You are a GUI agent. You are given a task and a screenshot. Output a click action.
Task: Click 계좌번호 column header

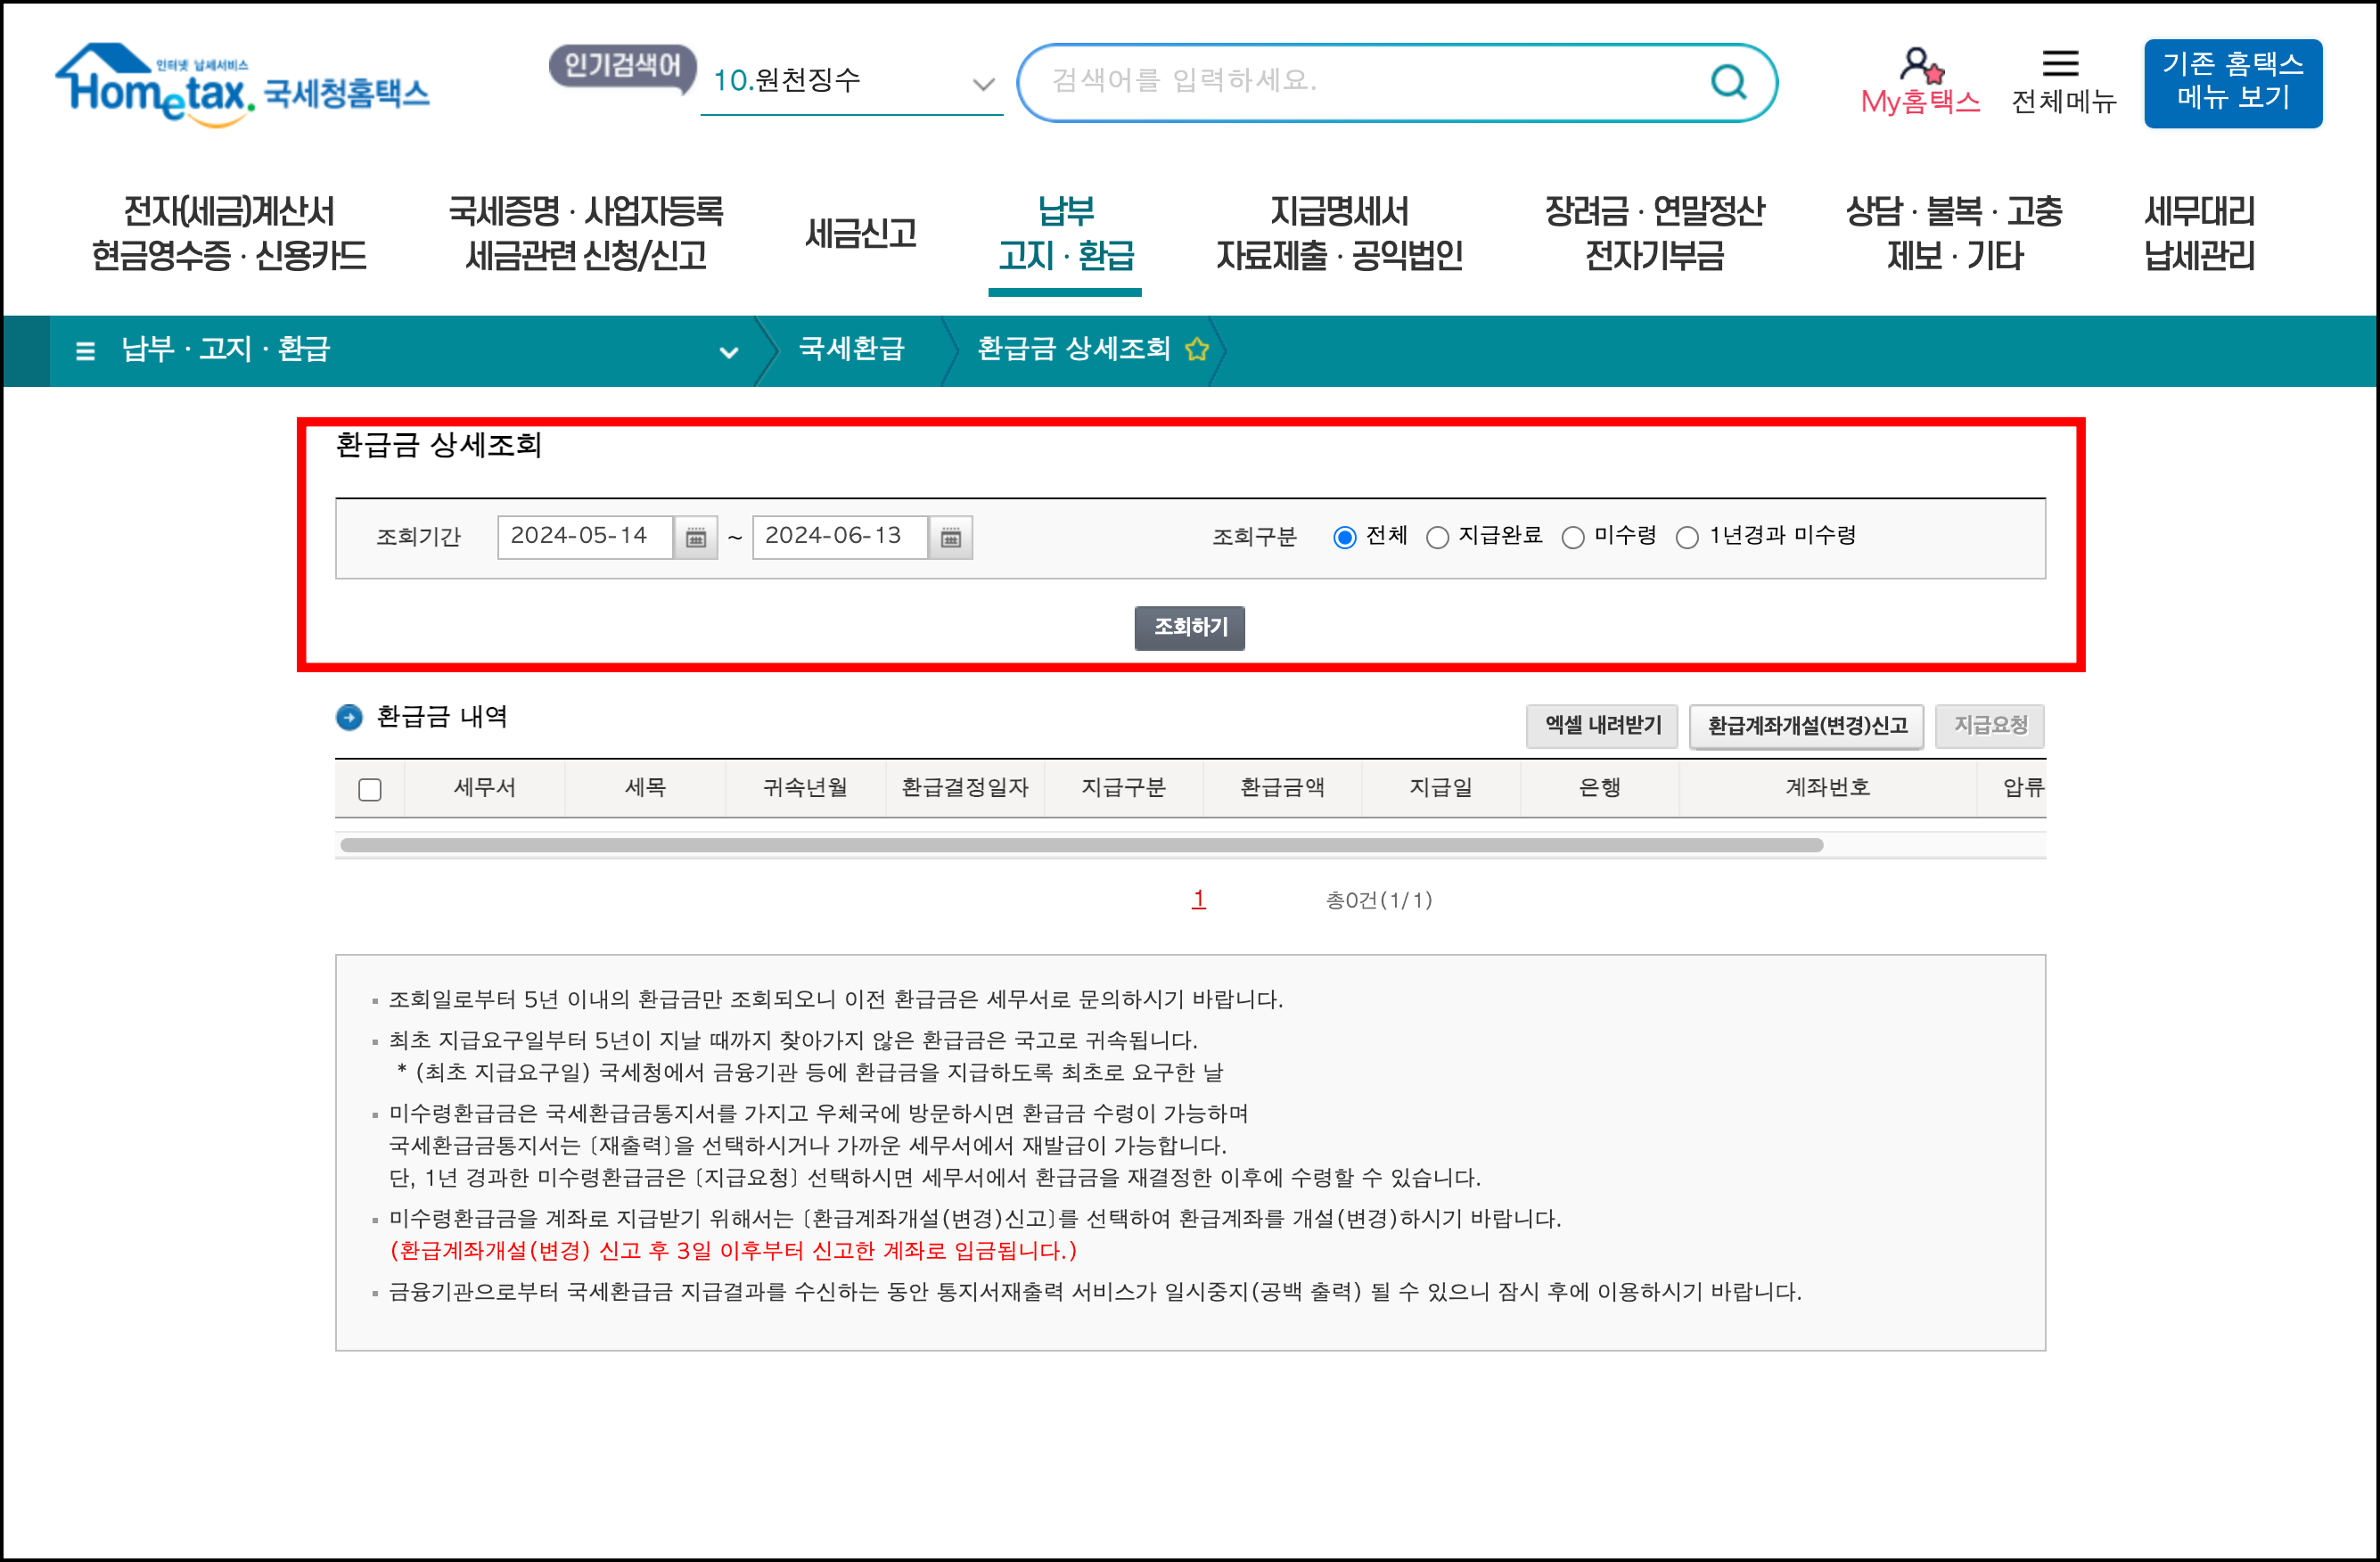1827,788
